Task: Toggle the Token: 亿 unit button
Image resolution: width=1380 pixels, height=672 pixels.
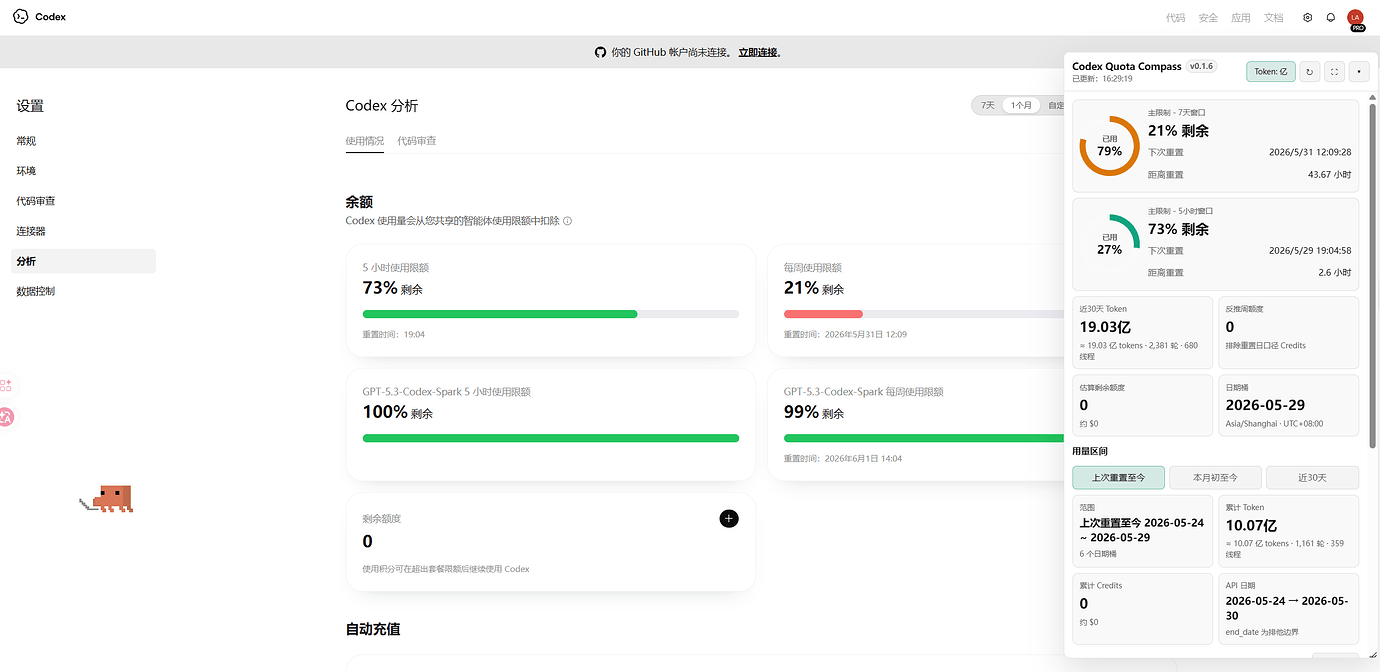Action: [1271, 72]
